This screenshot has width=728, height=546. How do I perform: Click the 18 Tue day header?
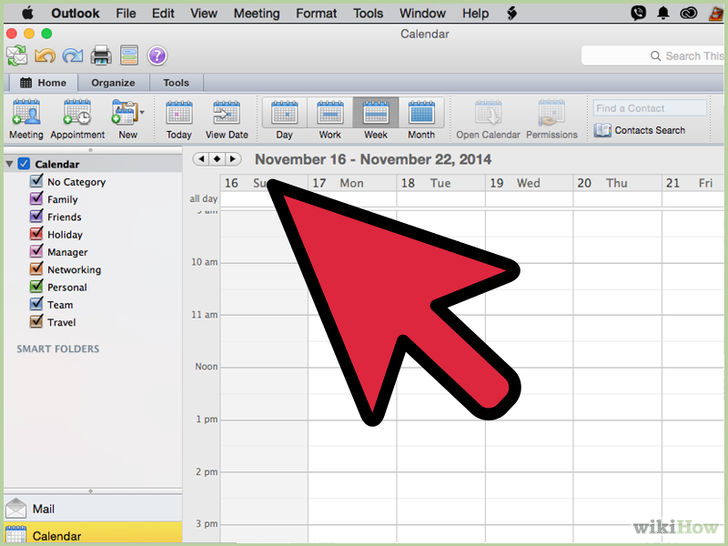click(441, 183)
